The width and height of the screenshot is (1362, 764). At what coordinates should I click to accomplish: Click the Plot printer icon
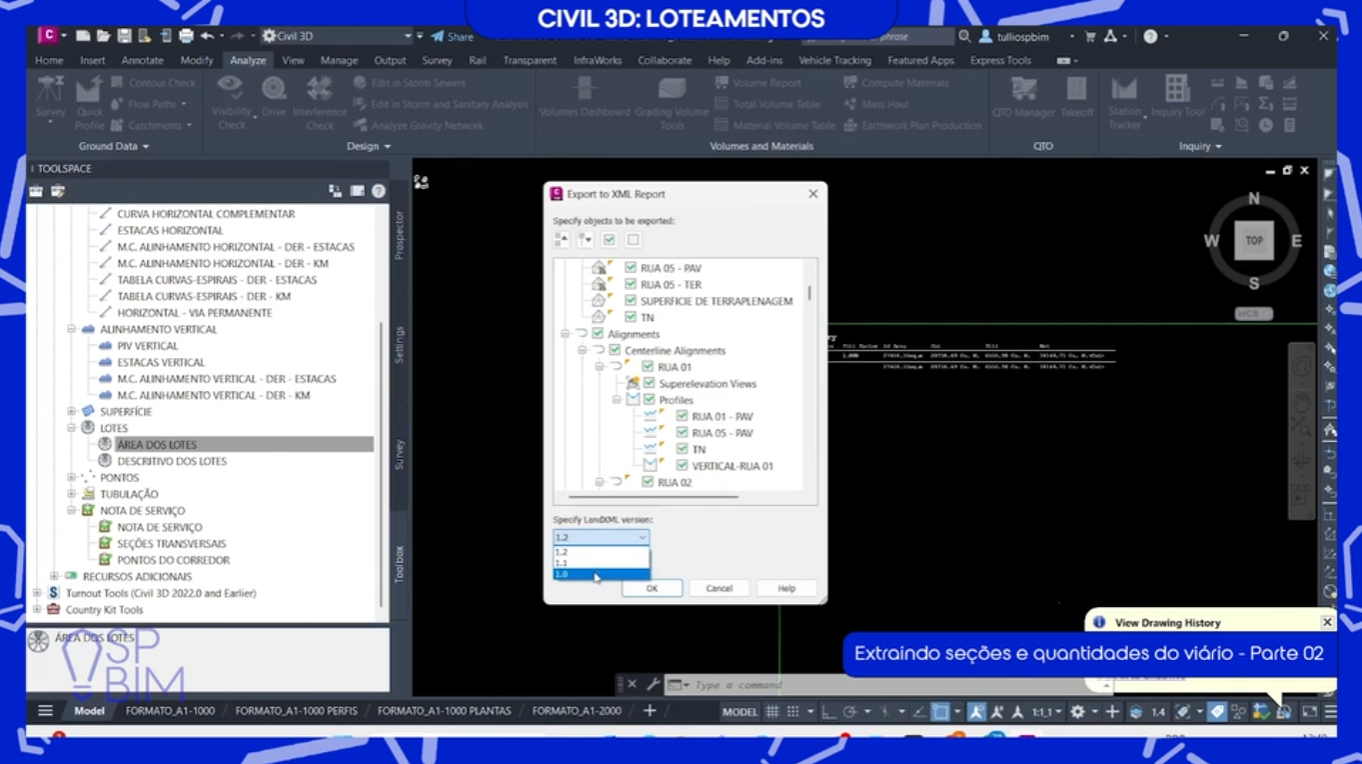[186, 36]
